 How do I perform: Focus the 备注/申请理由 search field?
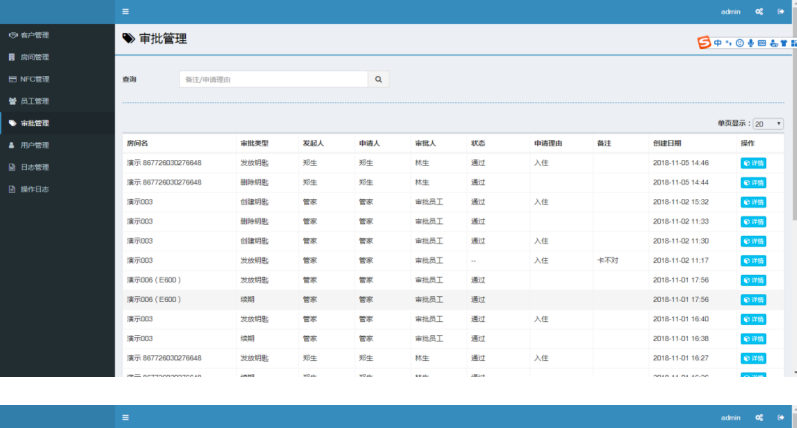click(273, 79)
